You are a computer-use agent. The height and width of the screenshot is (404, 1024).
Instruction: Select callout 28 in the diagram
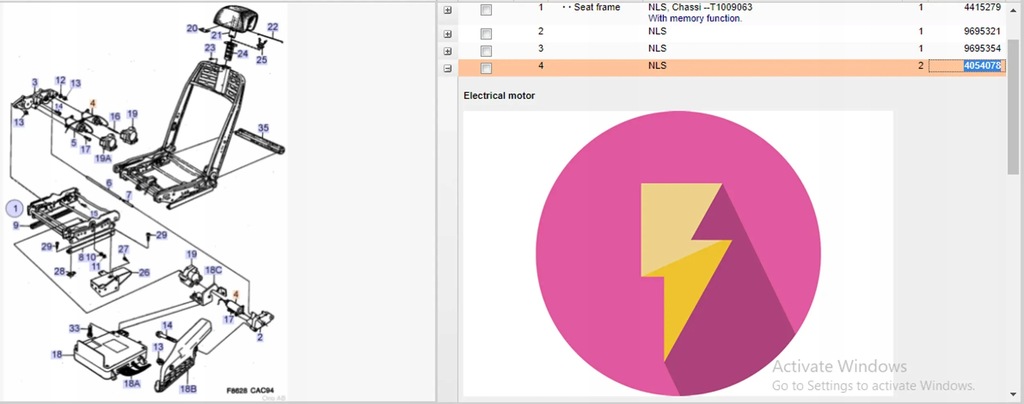pyautogui.click(x=59, y=272)
